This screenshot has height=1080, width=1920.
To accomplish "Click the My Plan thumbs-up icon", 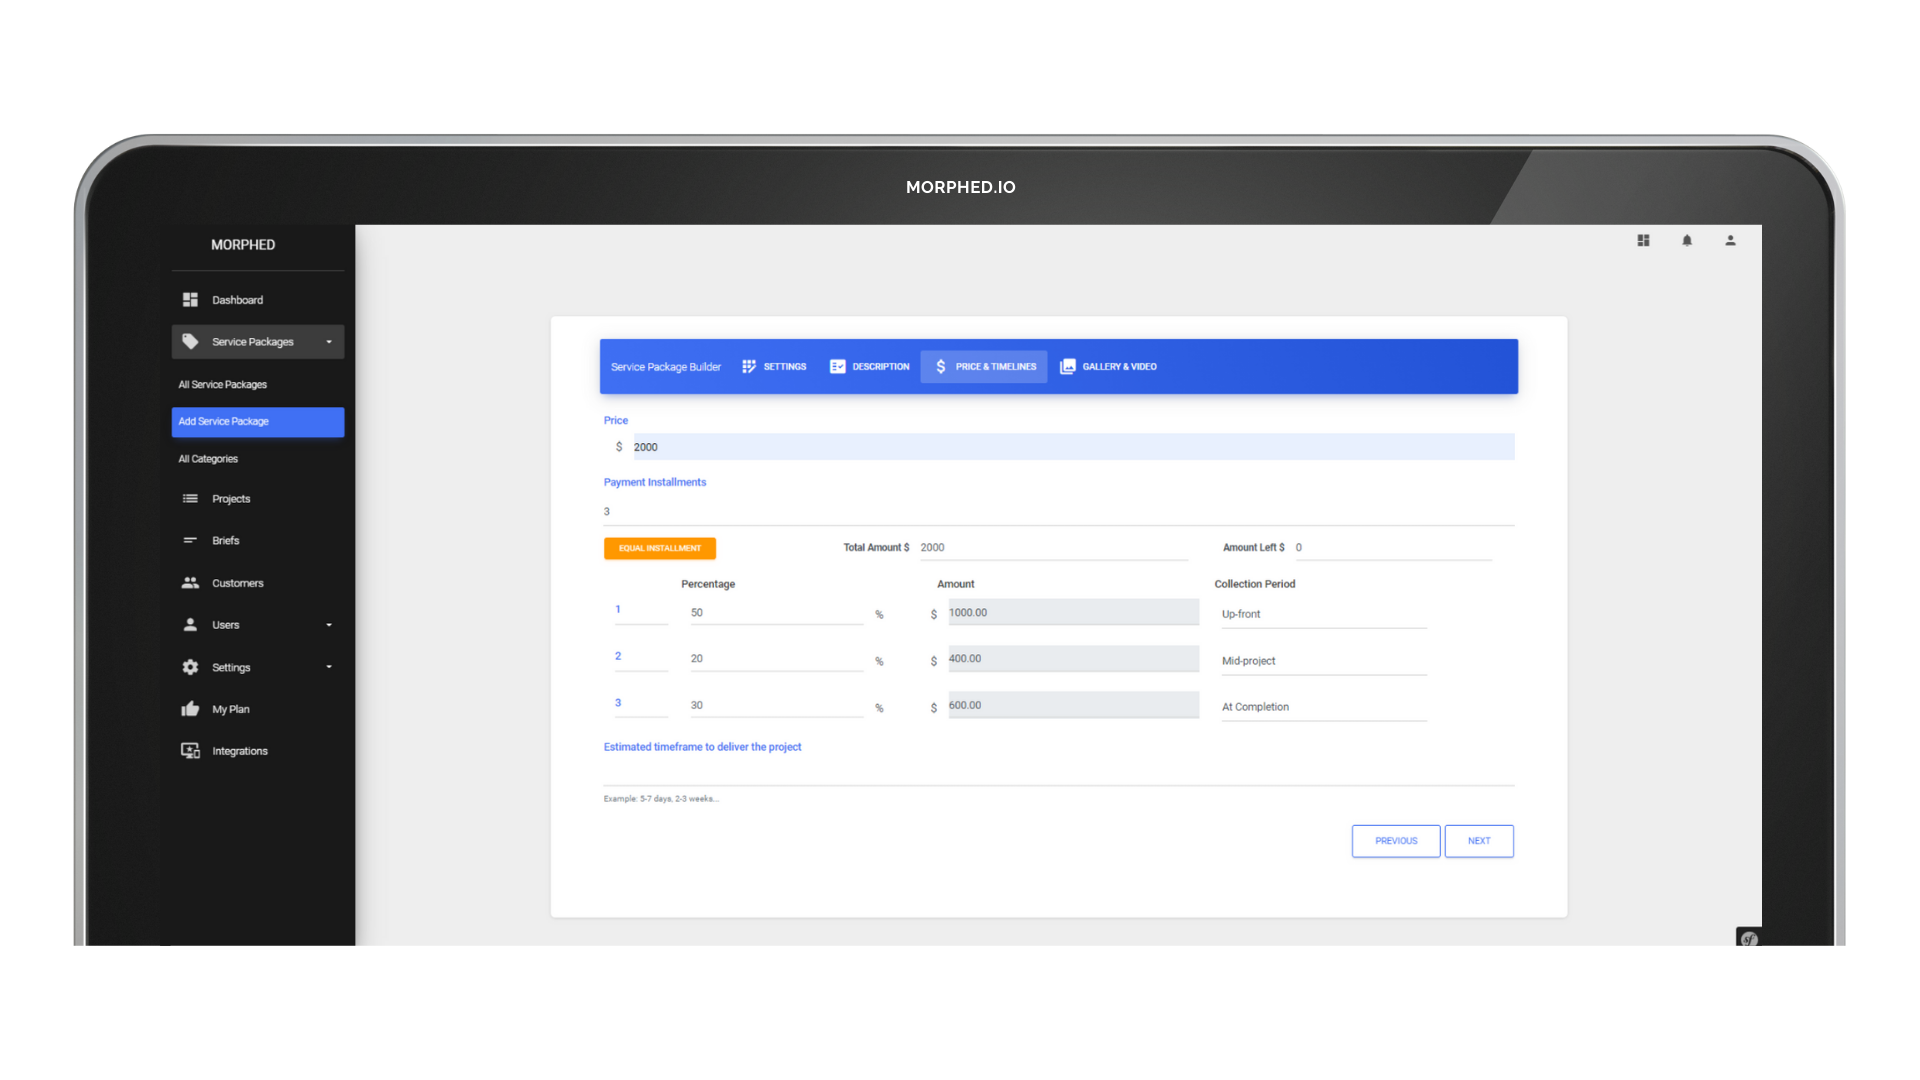I will coord(190,709).
